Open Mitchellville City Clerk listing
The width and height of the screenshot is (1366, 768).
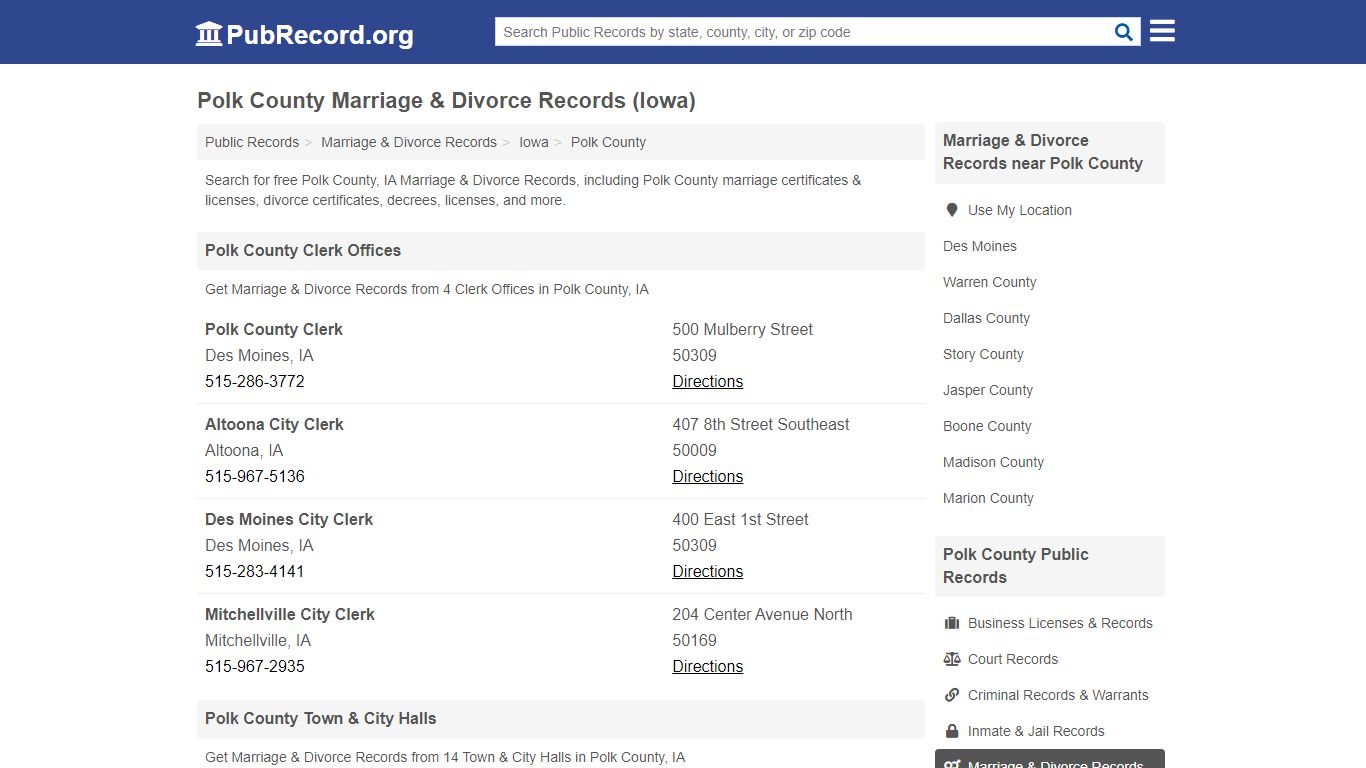point(290,614)
